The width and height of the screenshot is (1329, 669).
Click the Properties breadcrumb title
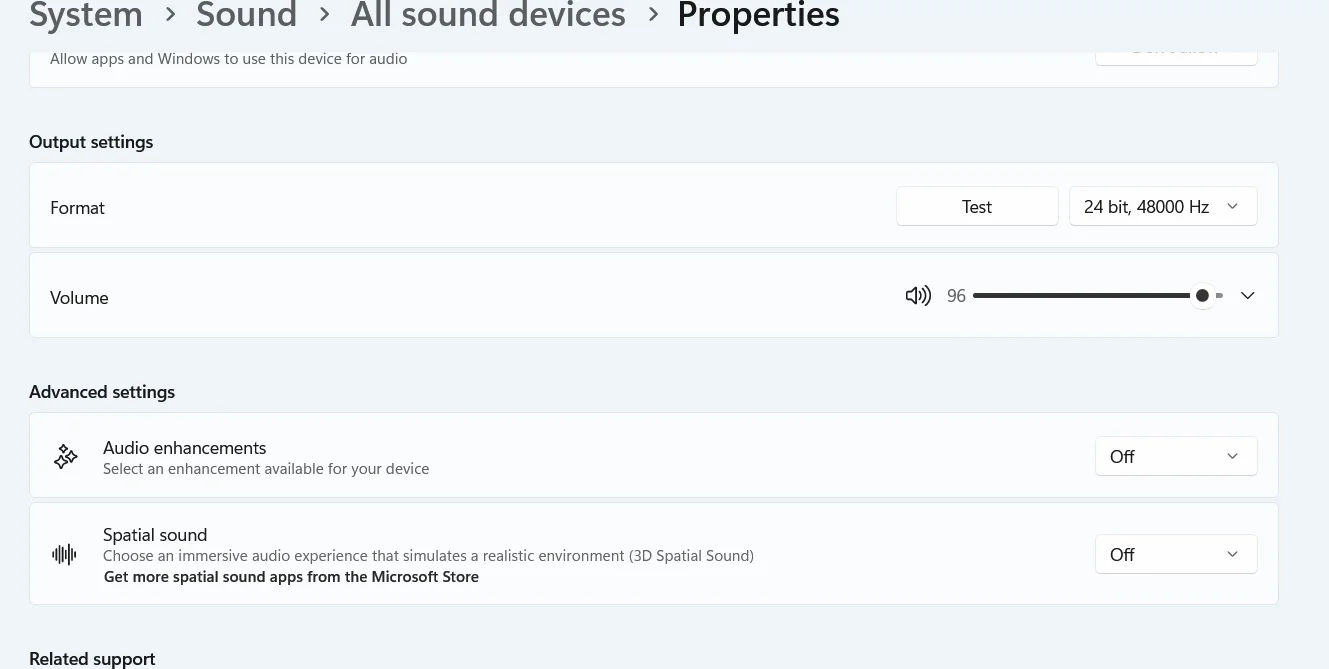758,15
